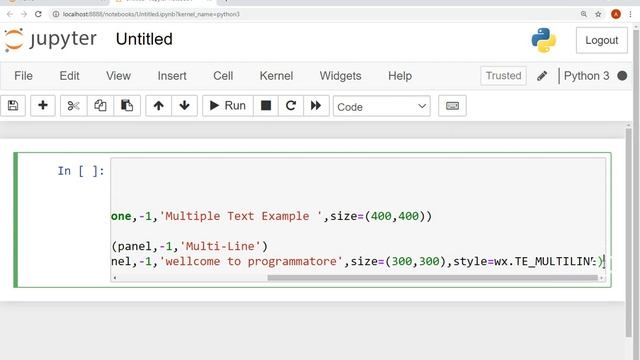
Task: Click the site info icon in address bar
Action: coord(56,14)
